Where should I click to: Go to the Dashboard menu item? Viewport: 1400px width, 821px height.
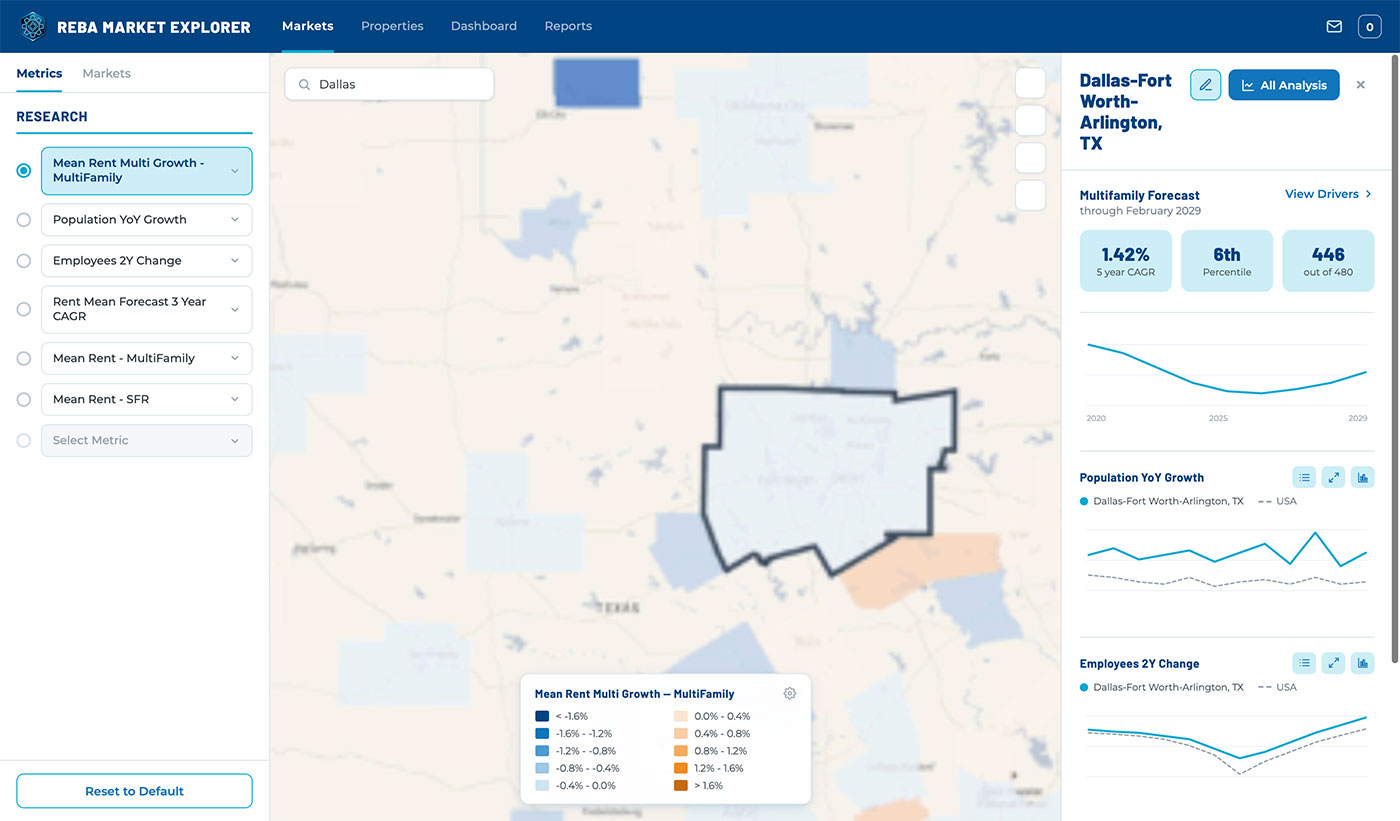(484, 26)
